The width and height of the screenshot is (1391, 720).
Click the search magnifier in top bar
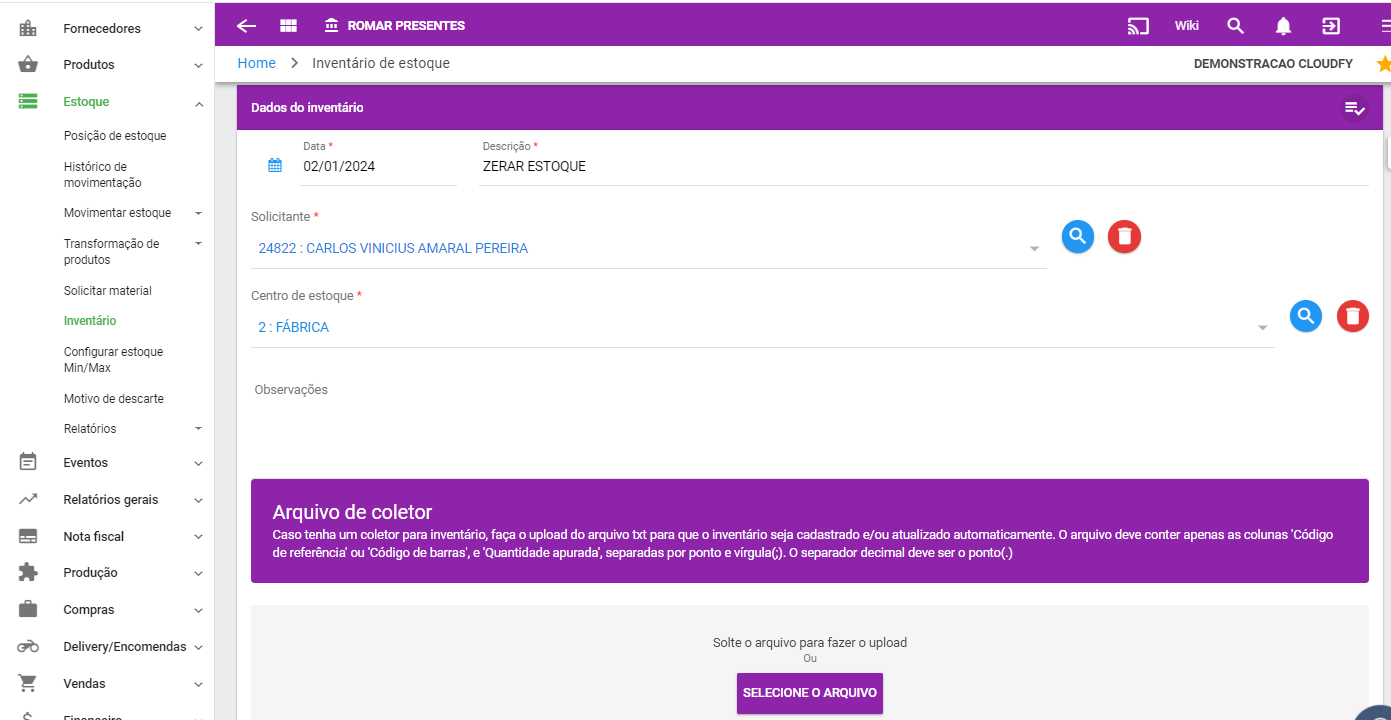1235,26
